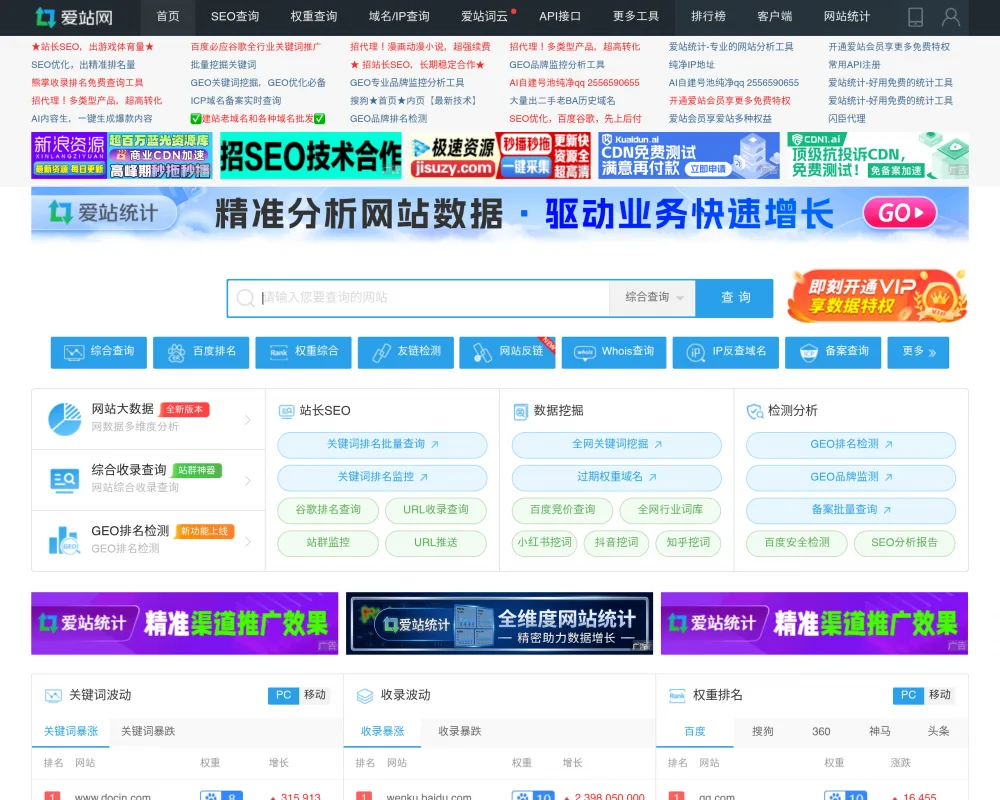Image resolution: width=1000 pixels, height=800 pixels.
Task: Expand the 综合收录查询 row chevron
Action: [247, 480]
